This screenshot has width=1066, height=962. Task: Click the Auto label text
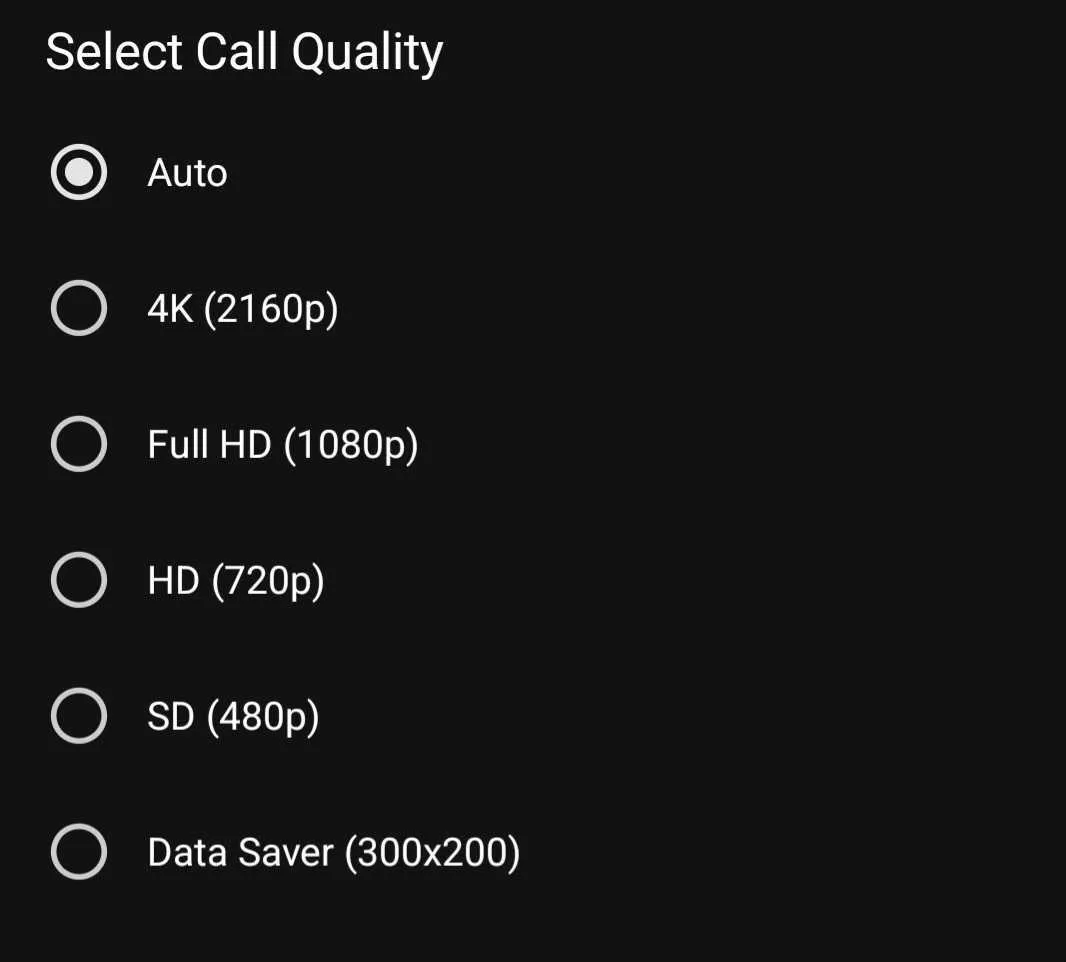tap(187, 172)
